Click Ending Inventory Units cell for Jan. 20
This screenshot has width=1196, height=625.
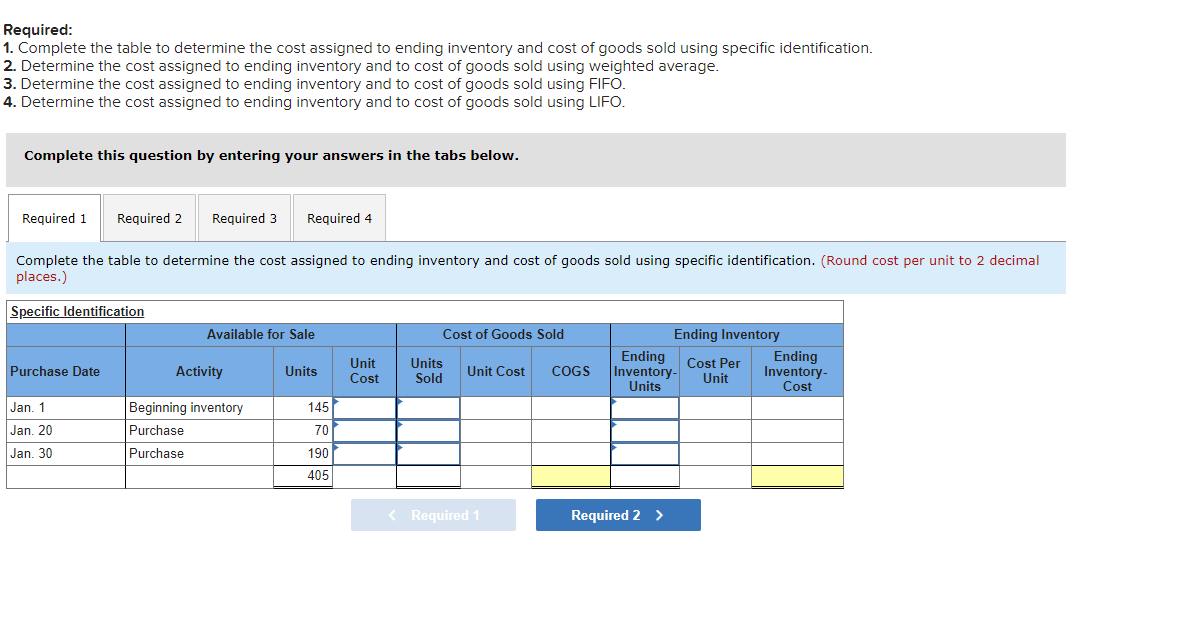pos(643,430)
